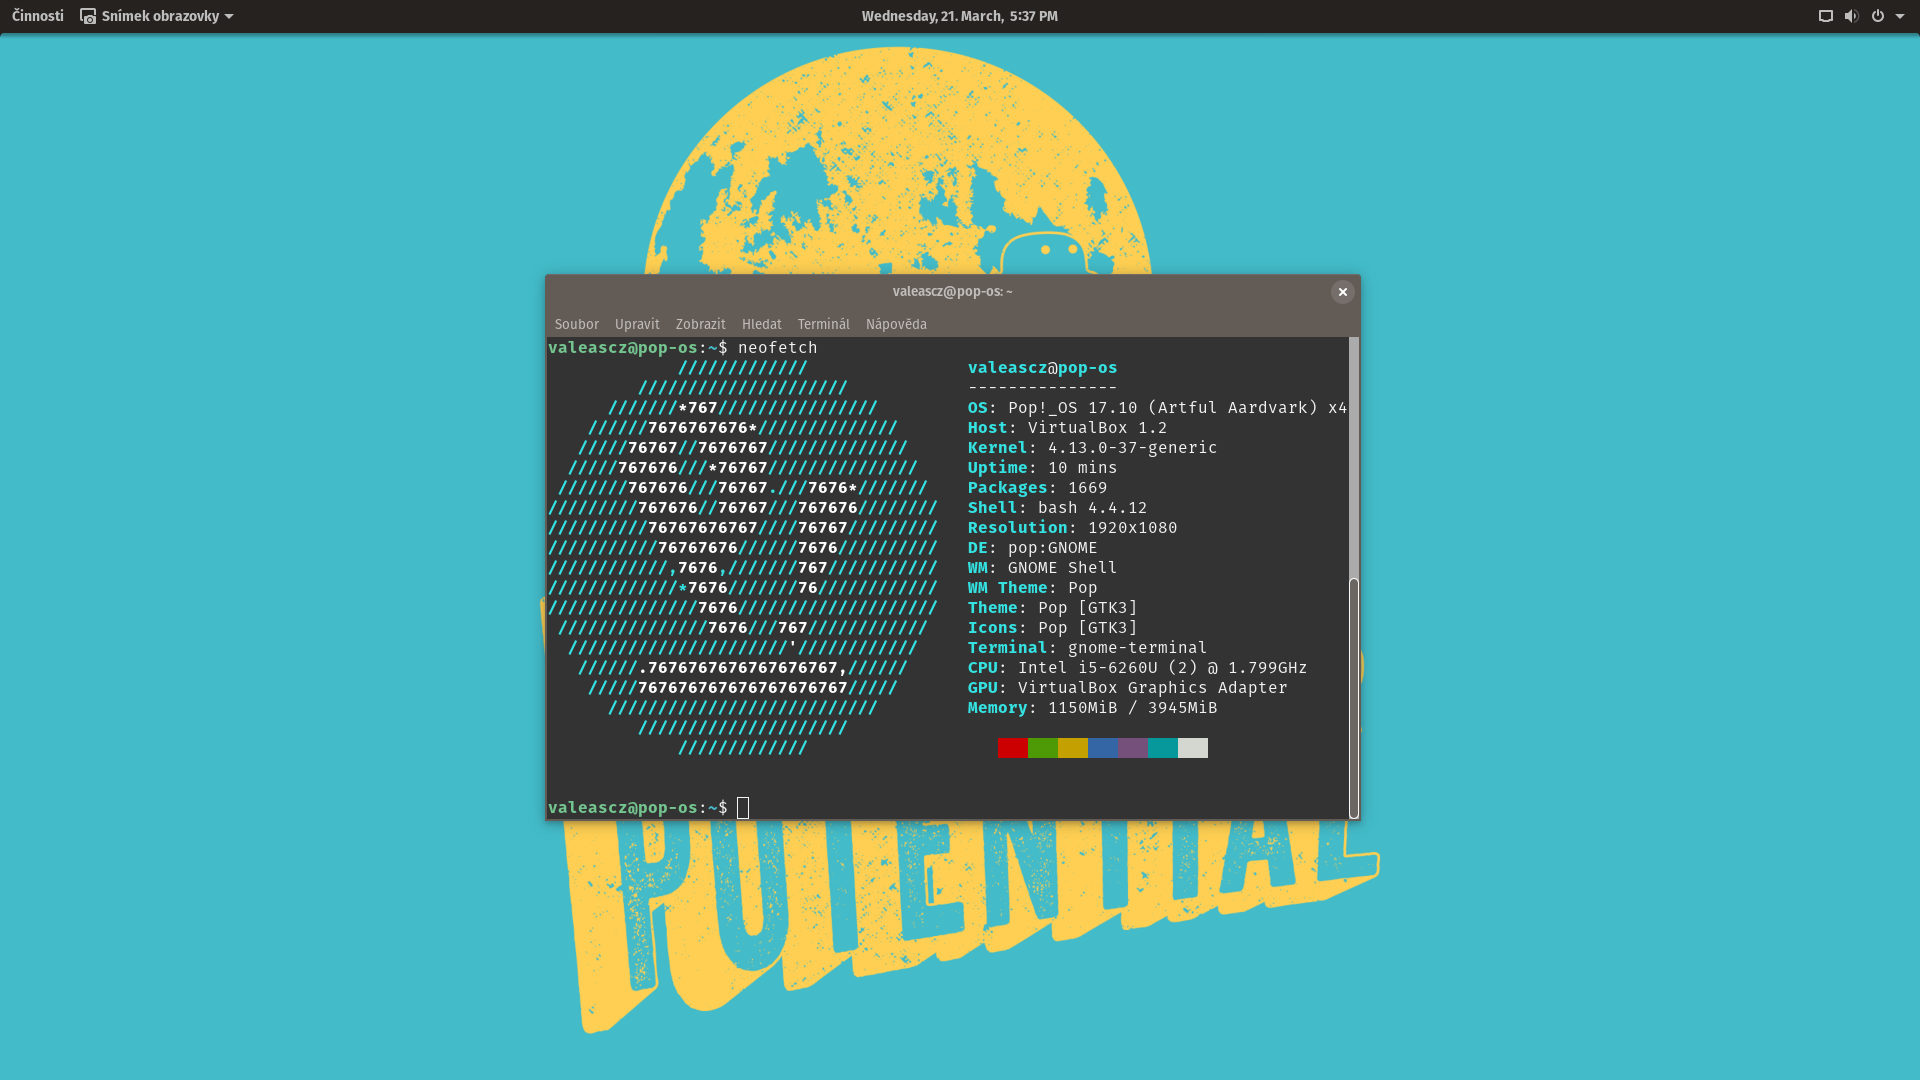Click the green color block in neofetch
The width and height of the screenshot is (1920, 1080).
coord(1042,748)
